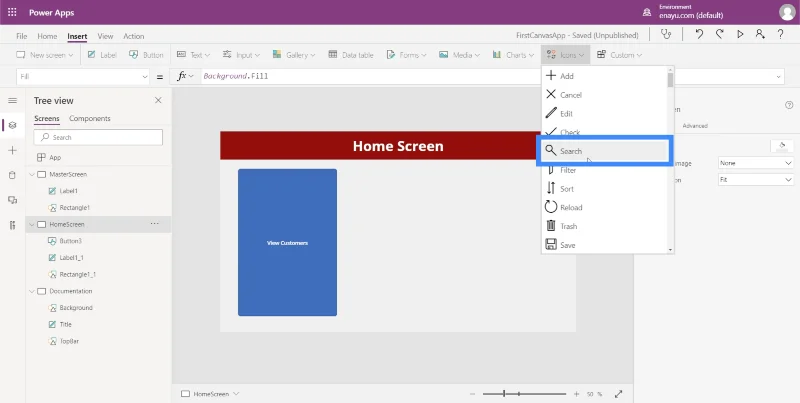Open the app launcher waffle icon

12,12
